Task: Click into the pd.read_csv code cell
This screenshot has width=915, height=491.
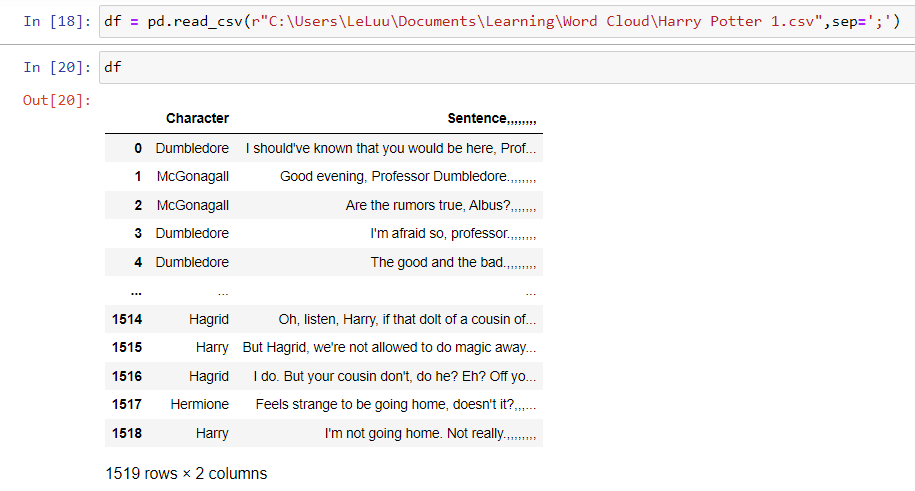Action: [500, 22]
